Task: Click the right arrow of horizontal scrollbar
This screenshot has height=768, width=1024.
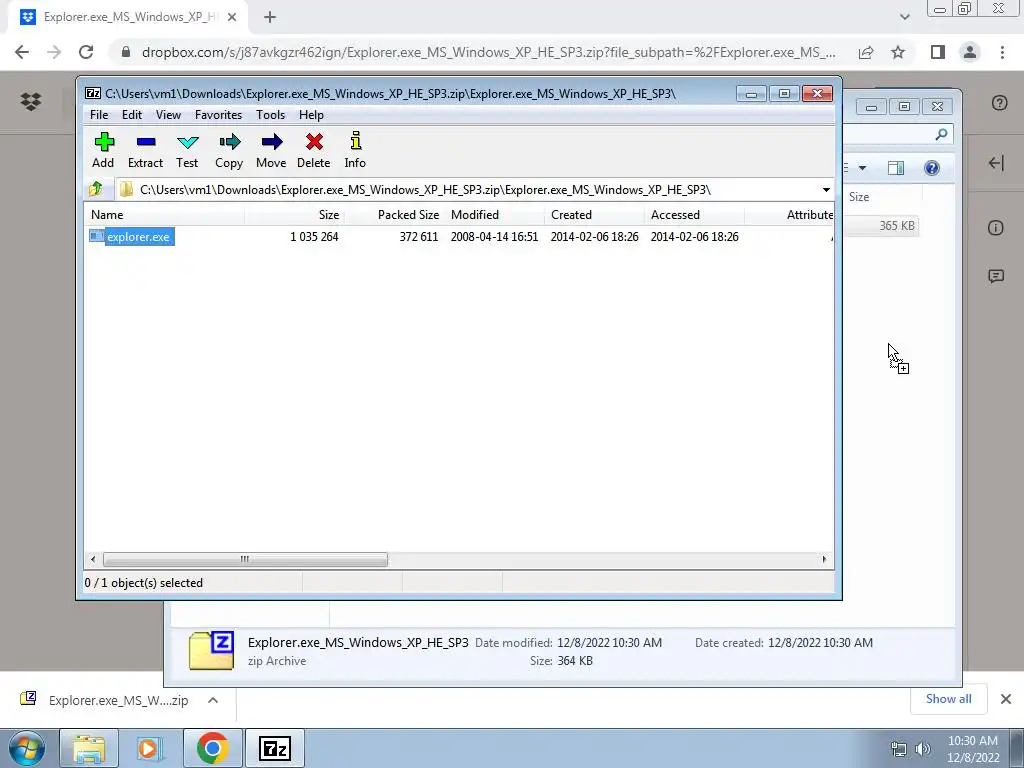Action: [824, 559]
